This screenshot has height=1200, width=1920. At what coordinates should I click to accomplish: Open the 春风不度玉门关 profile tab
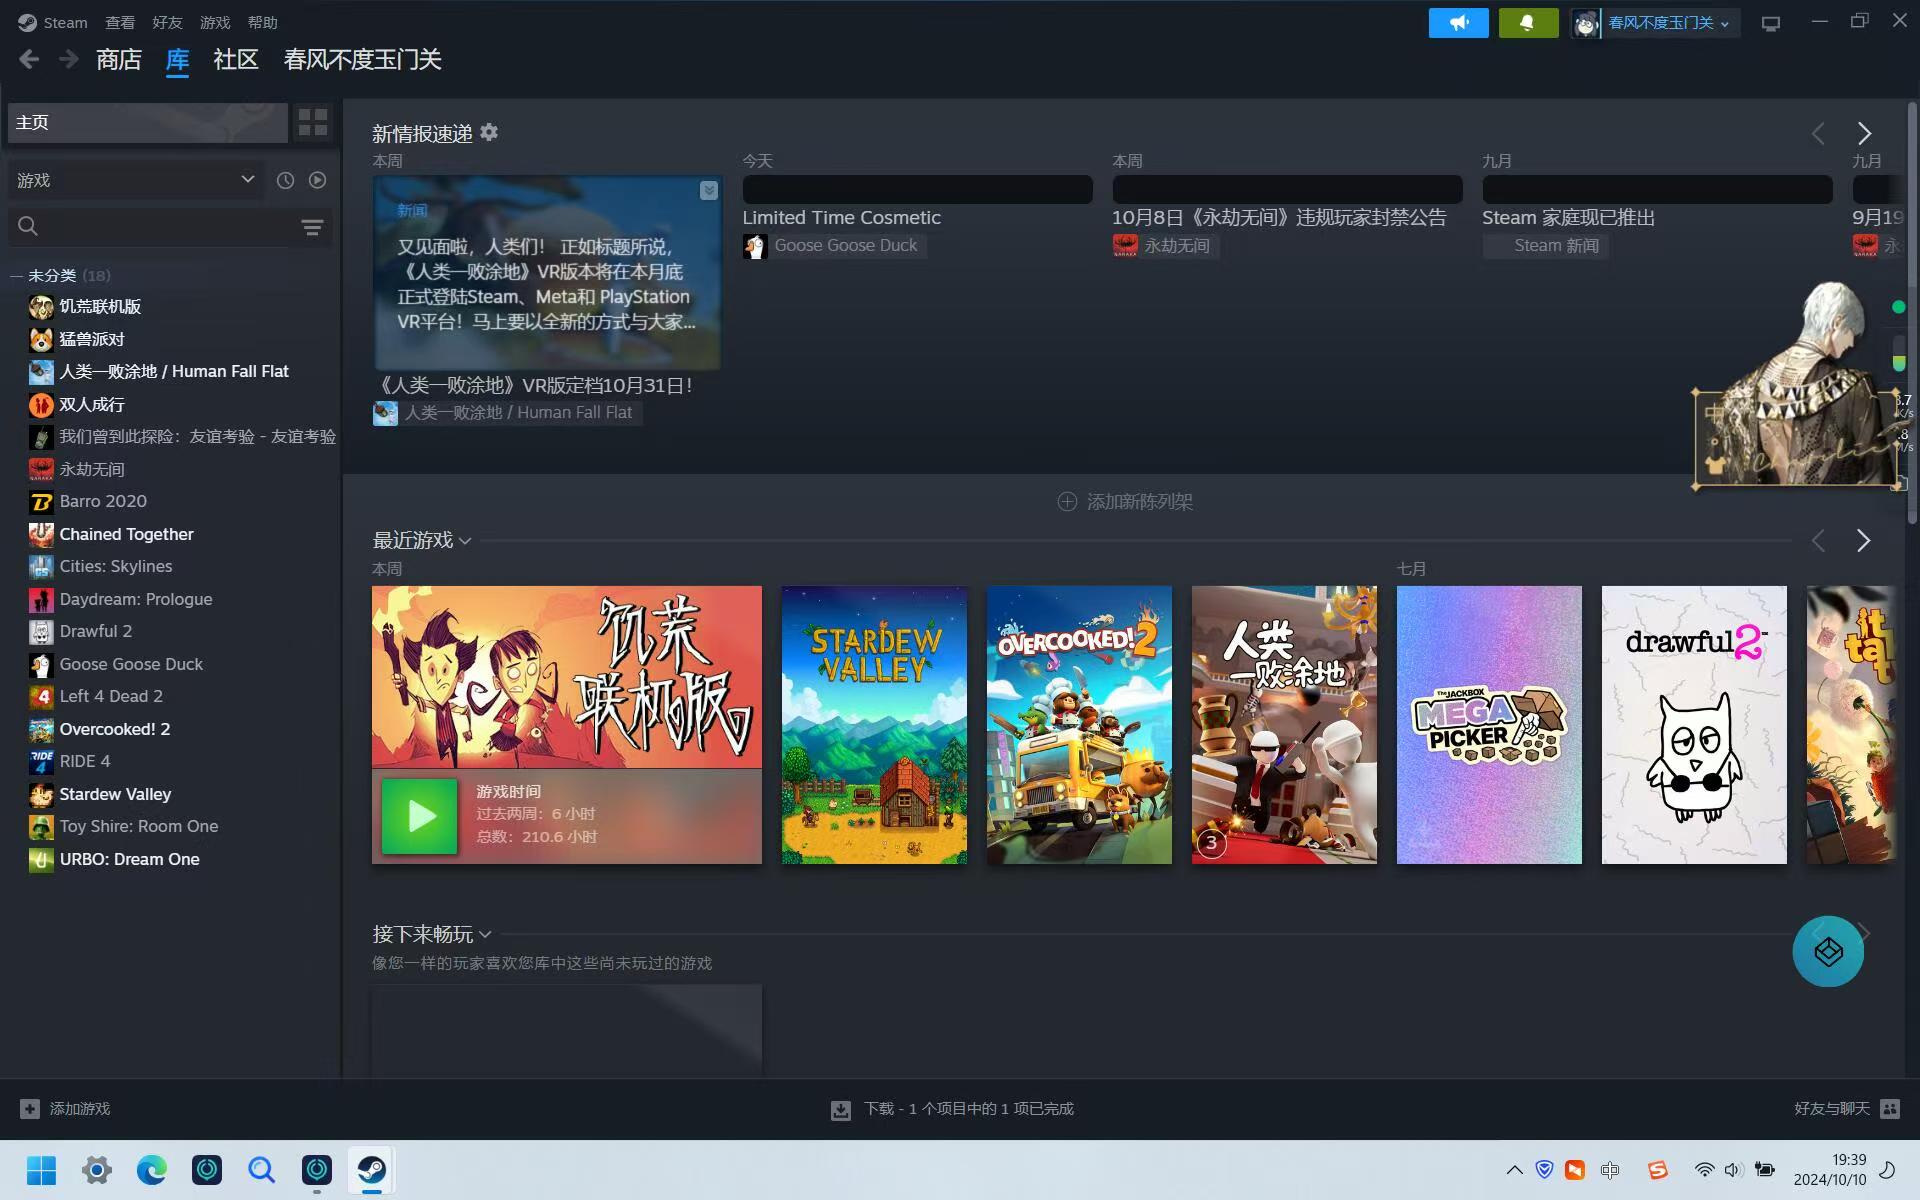point(362,60)
